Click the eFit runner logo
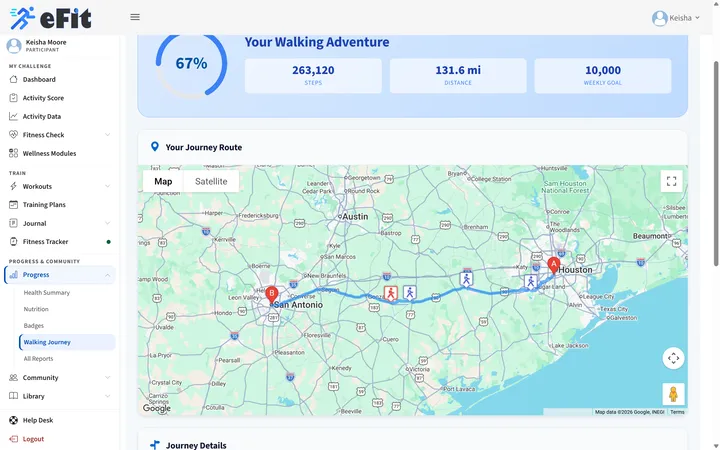 click(51, 18)
